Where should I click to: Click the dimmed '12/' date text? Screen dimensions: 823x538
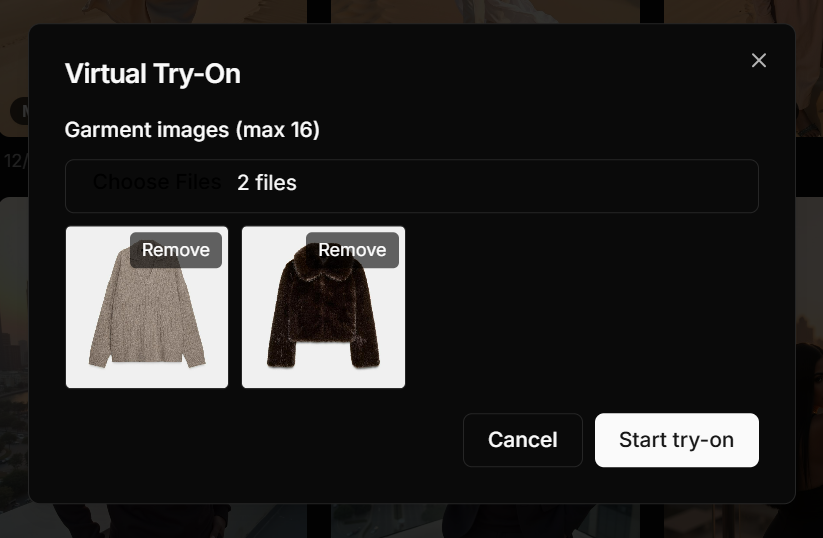click(13, 160)
